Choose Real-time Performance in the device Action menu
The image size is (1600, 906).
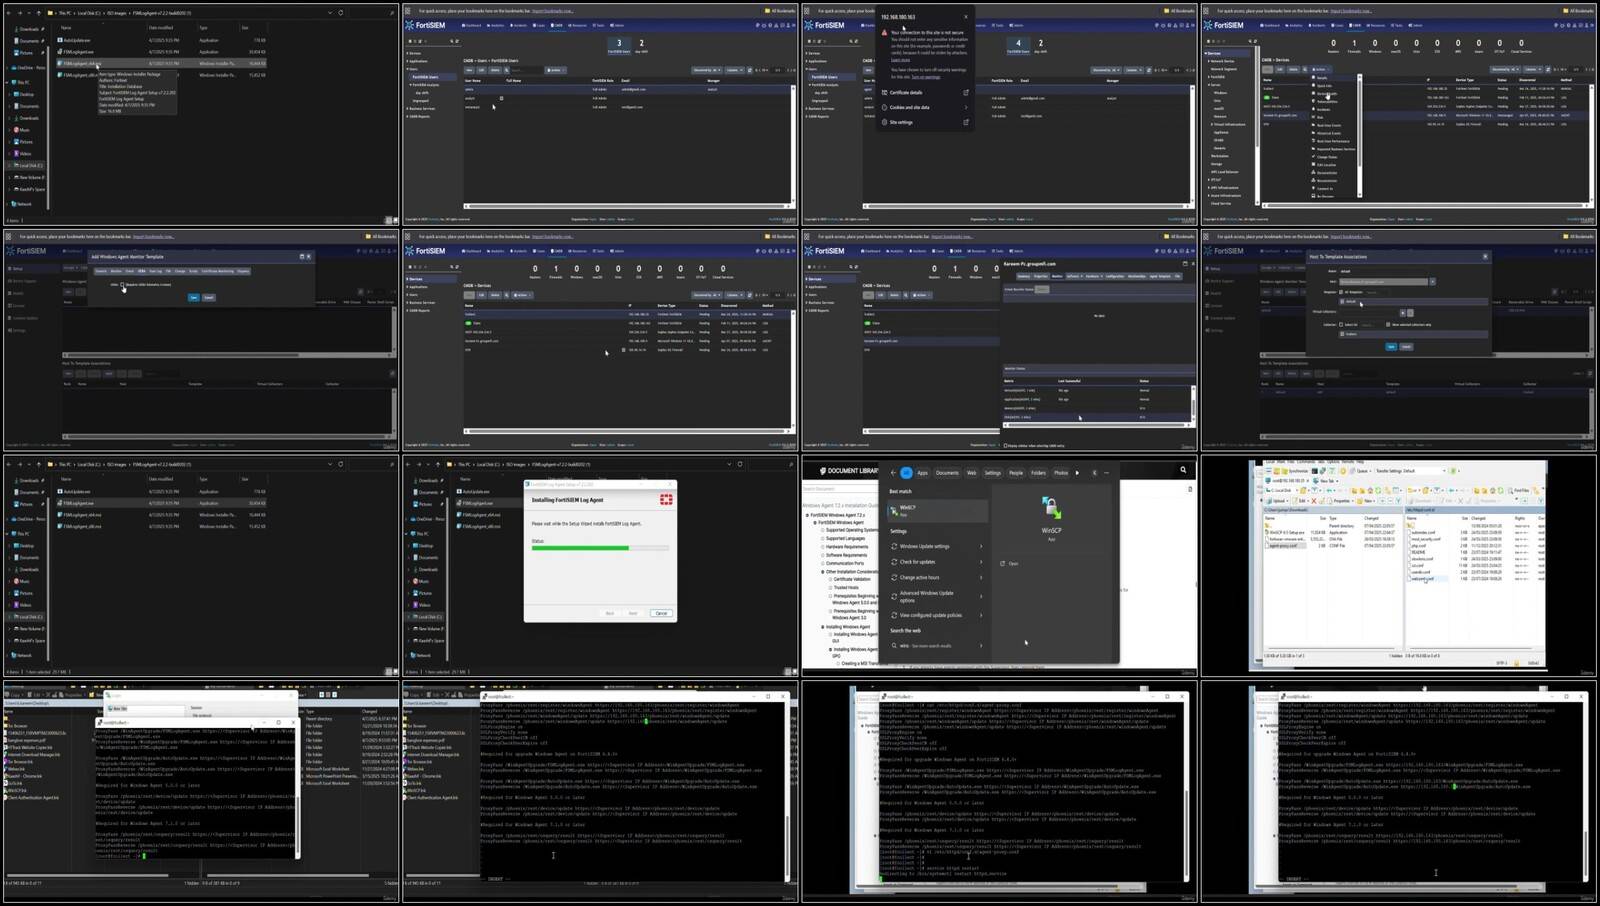point(1333,141)
